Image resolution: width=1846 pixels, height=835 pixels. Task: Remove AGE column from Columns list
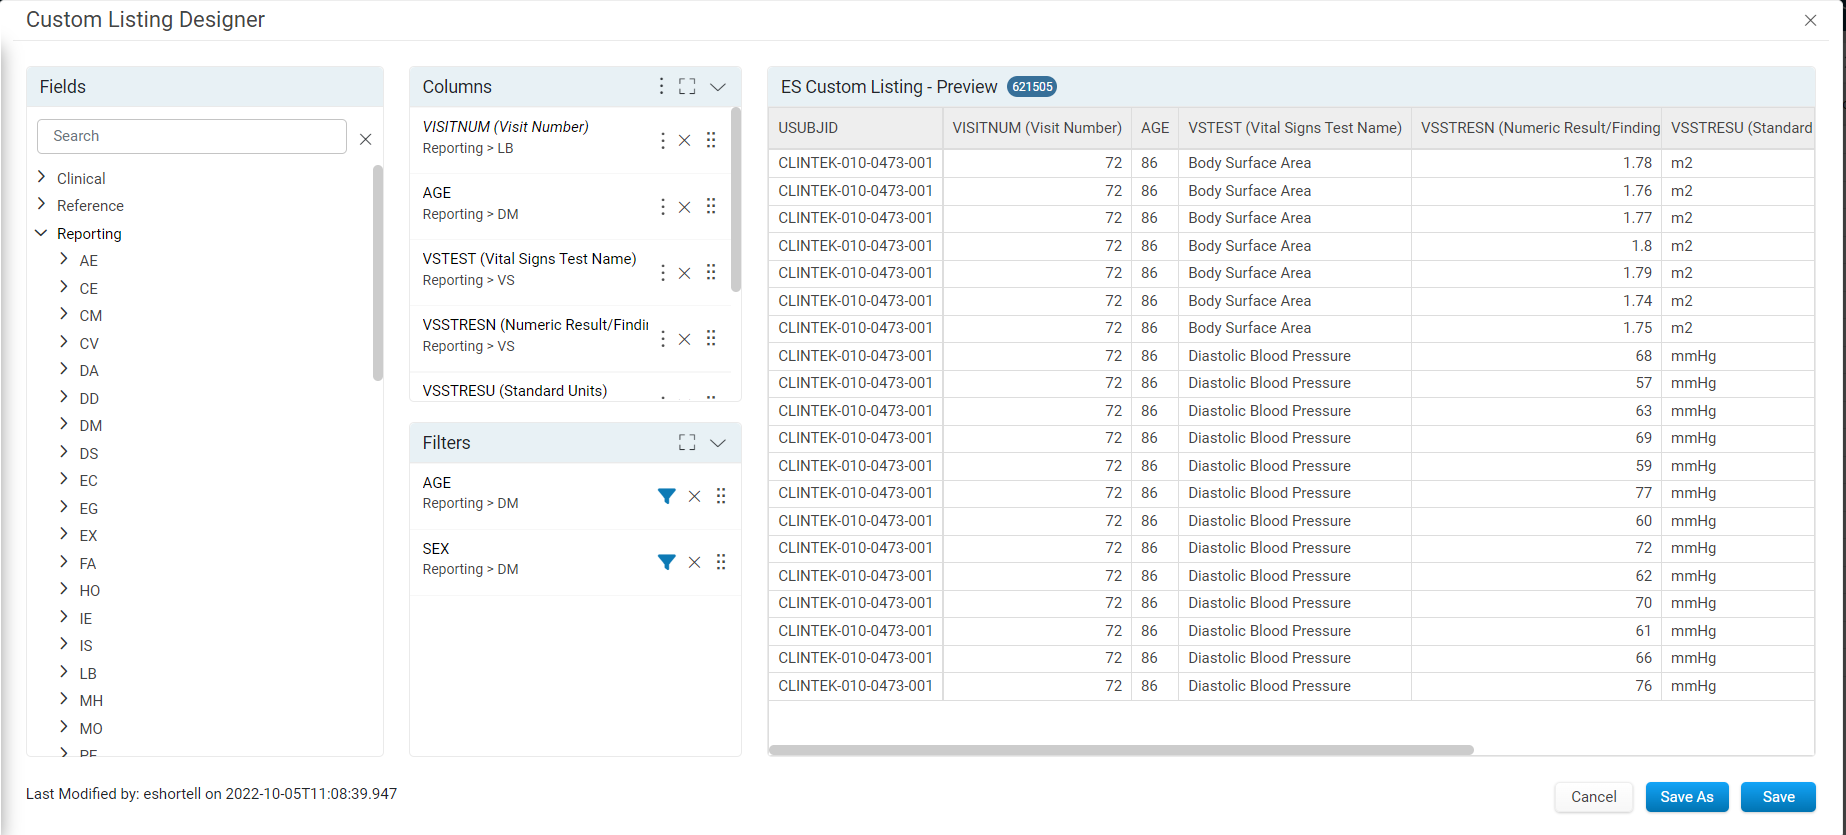pyautogui.click(x=685, y=207)
